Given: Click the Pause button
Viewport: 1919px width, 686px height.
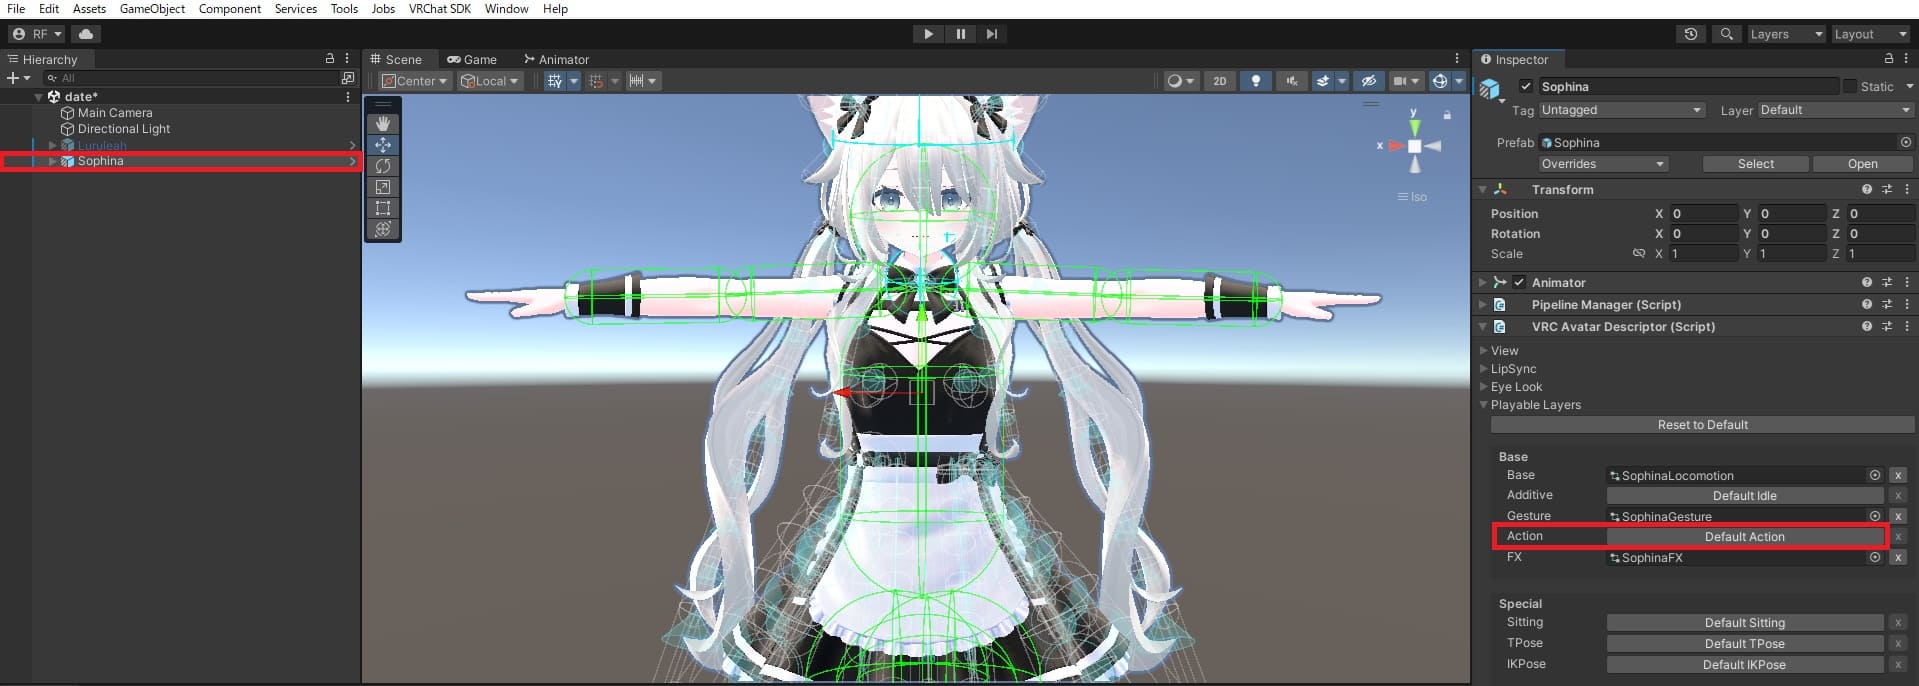Looking at the screenshot, I should 960,34.
